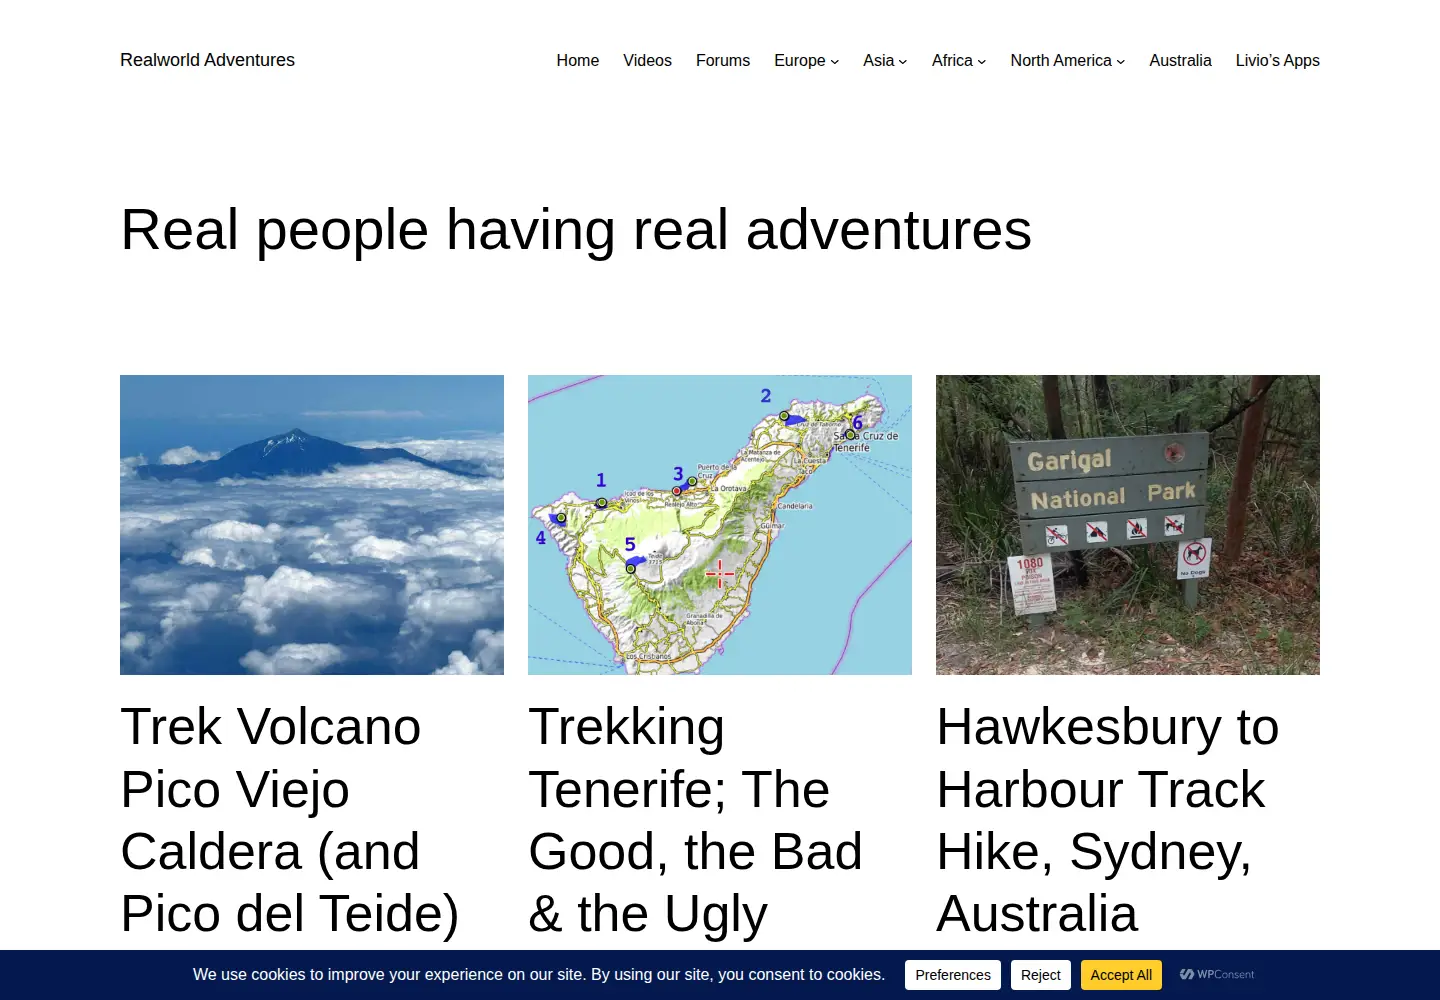Expand the North America submenu chevron
The image size is (1440, 1000).
pos(1121,62)
